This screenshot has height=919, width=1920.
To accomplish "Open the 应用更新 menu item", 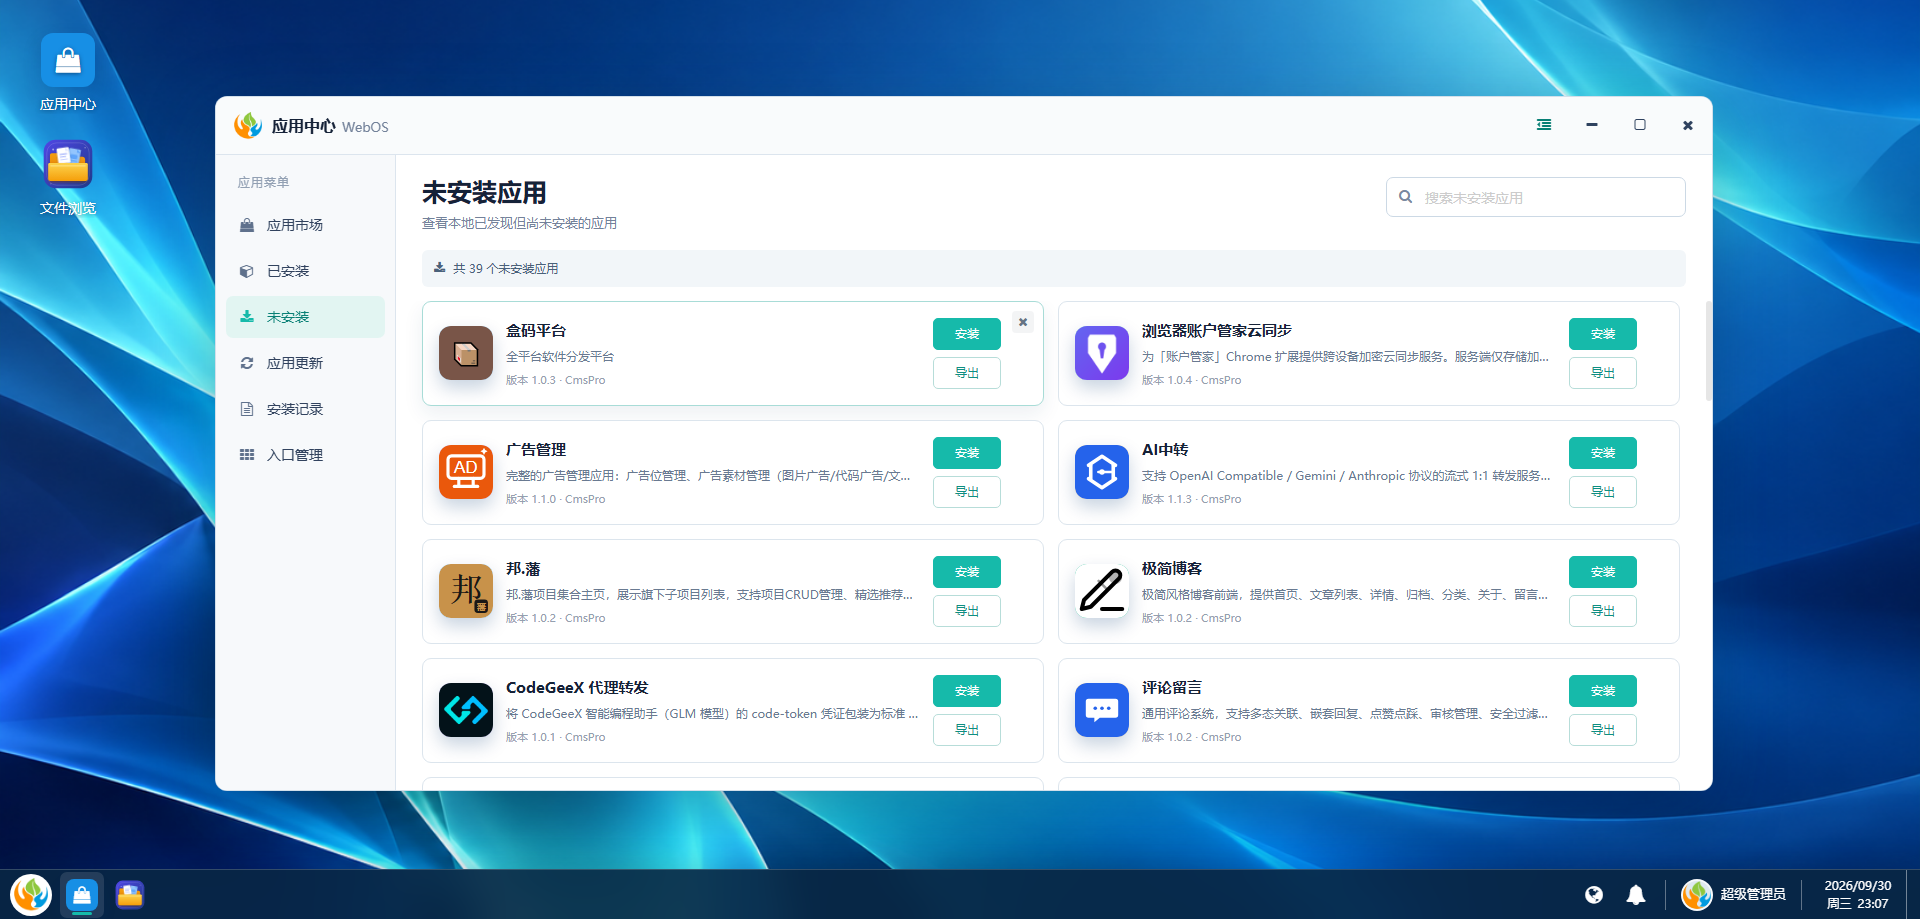I will (x=305, y=363).
